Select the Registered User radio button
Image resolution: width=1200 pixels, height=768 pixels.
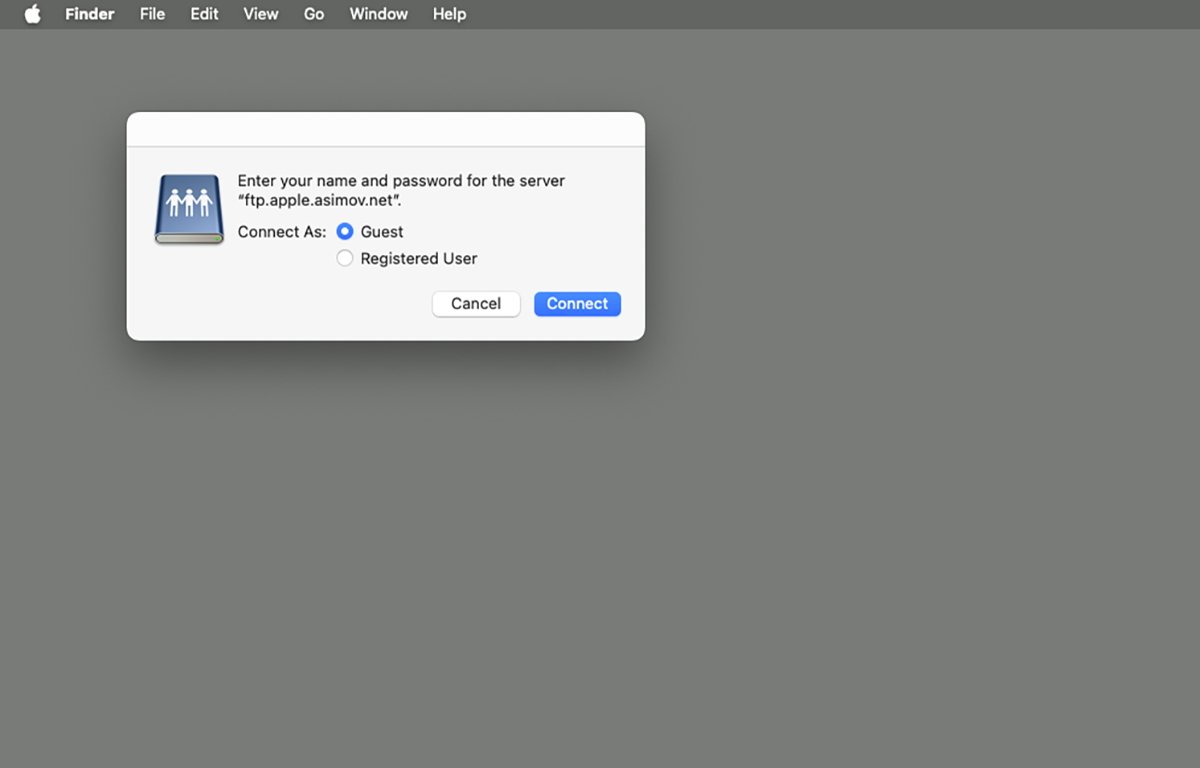(345, 258)
